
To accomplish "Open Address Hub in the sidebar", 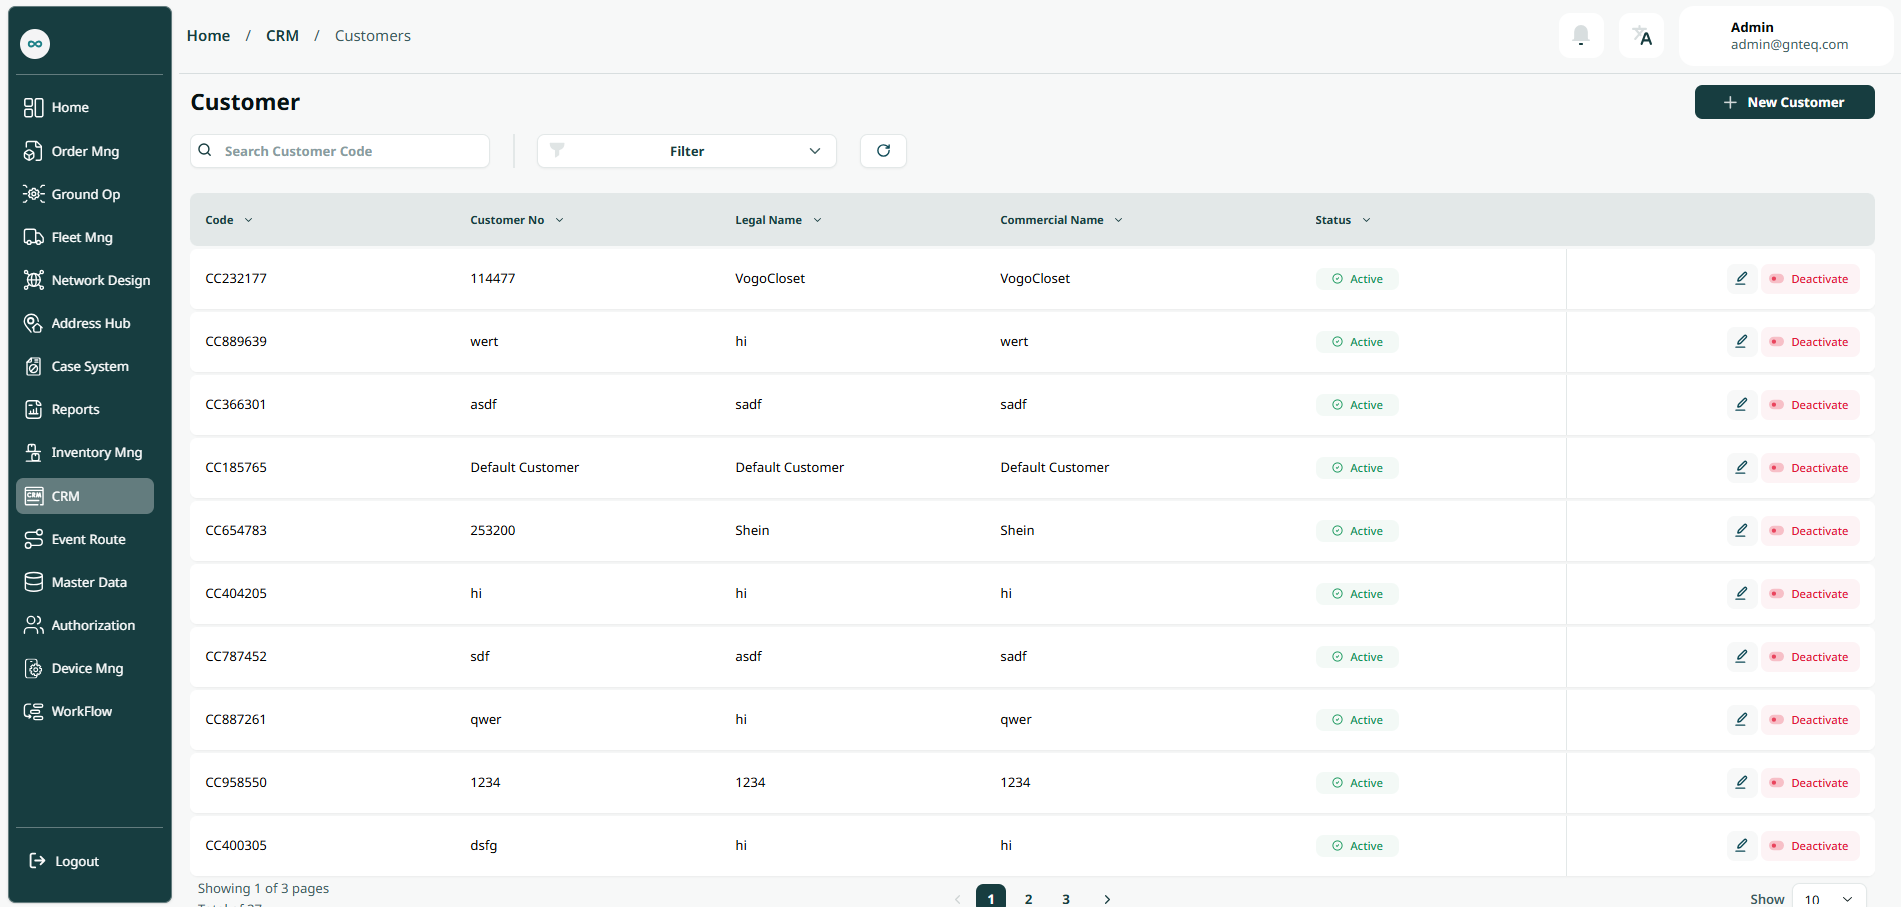I will pos(85,323).
